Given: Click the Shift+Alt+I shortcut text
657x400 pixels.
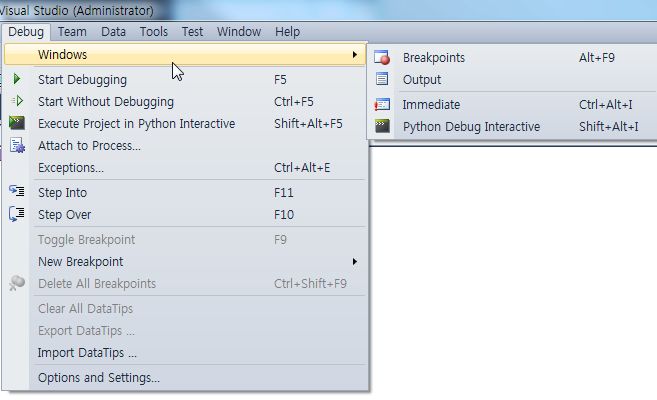Looking at the screenshot, I should coord(608,126).
